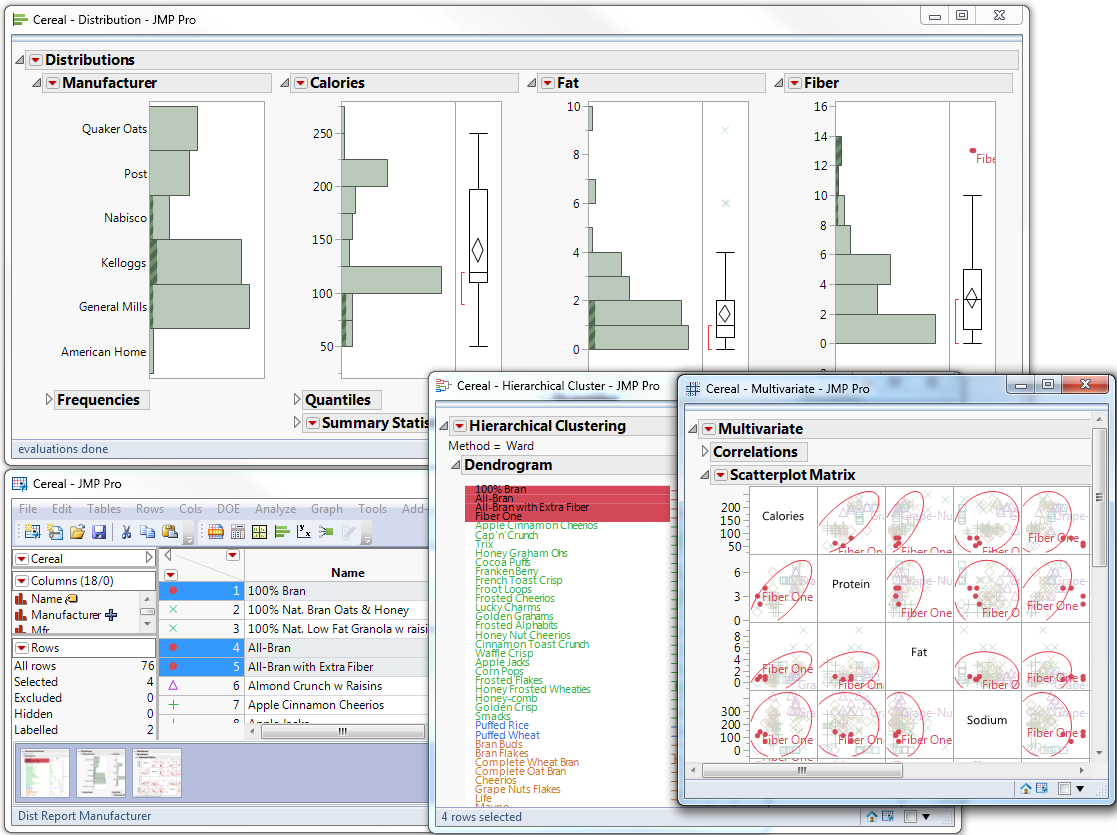Toggle checkbox in Multivariate window status bar
The width and height of the screenshot is (1117, 835).
pyautogui.click(x=1065, y=788)
